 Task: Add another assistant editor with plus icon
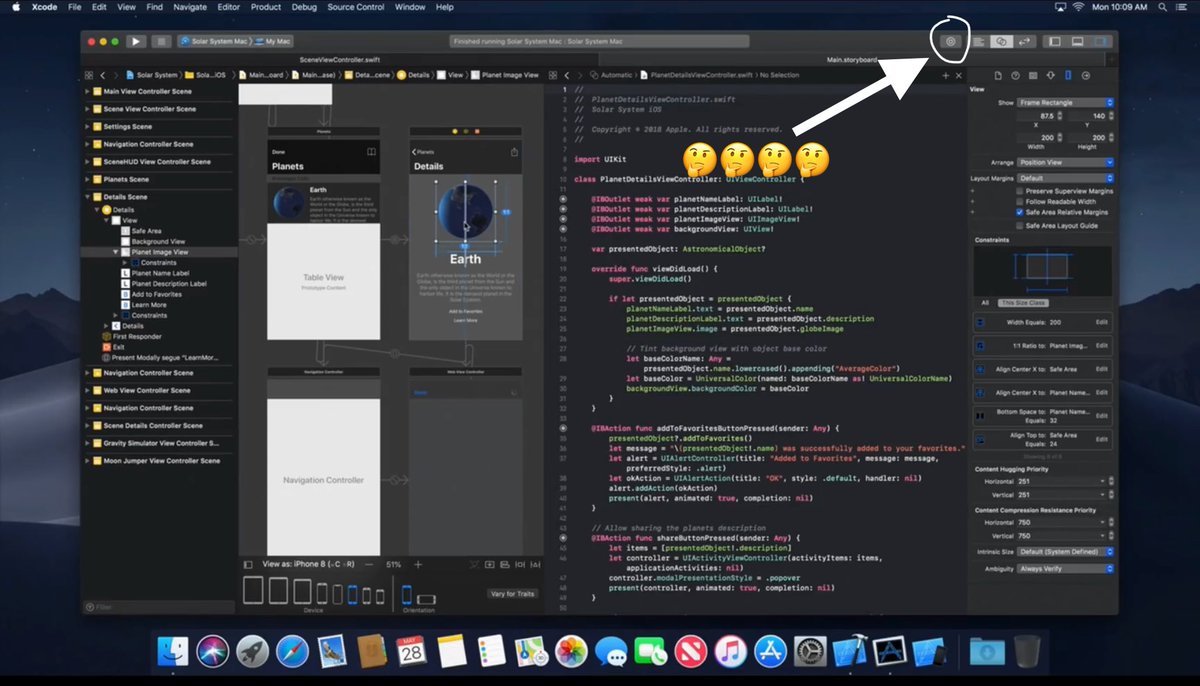(945, 75)
